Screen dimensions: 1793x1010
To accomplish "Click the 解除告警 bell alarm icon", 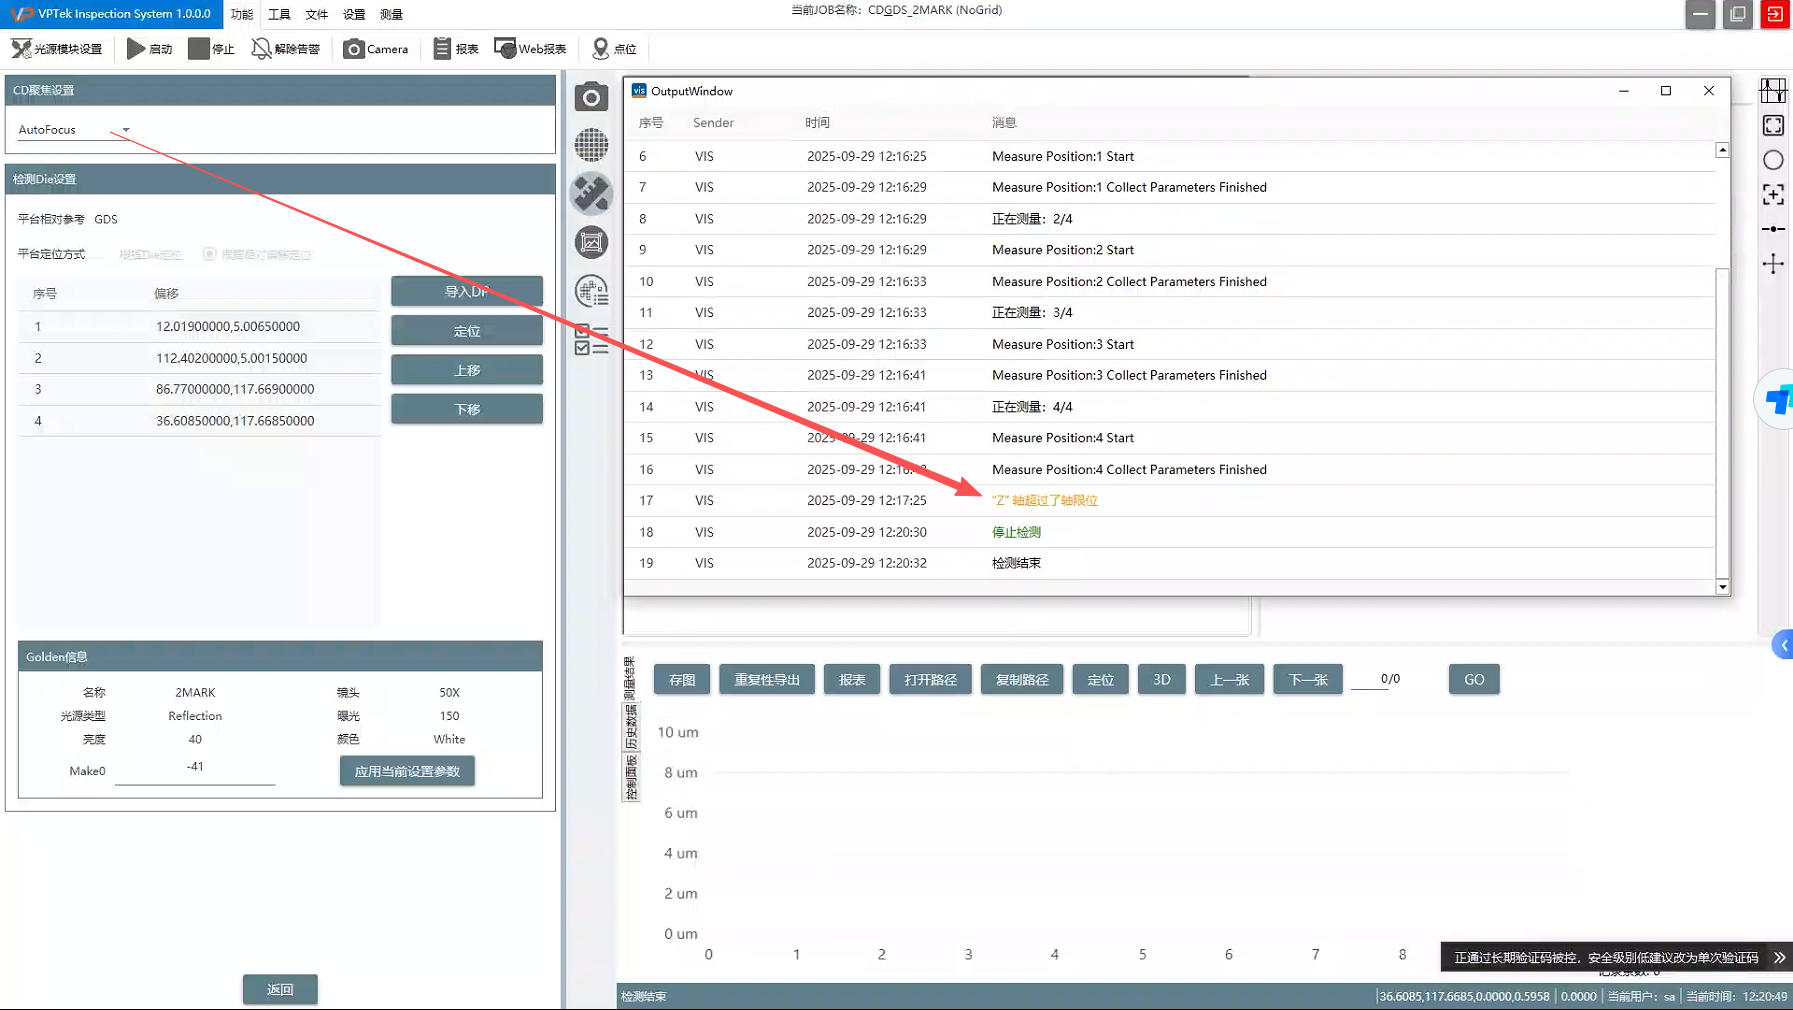I will 261,48.
